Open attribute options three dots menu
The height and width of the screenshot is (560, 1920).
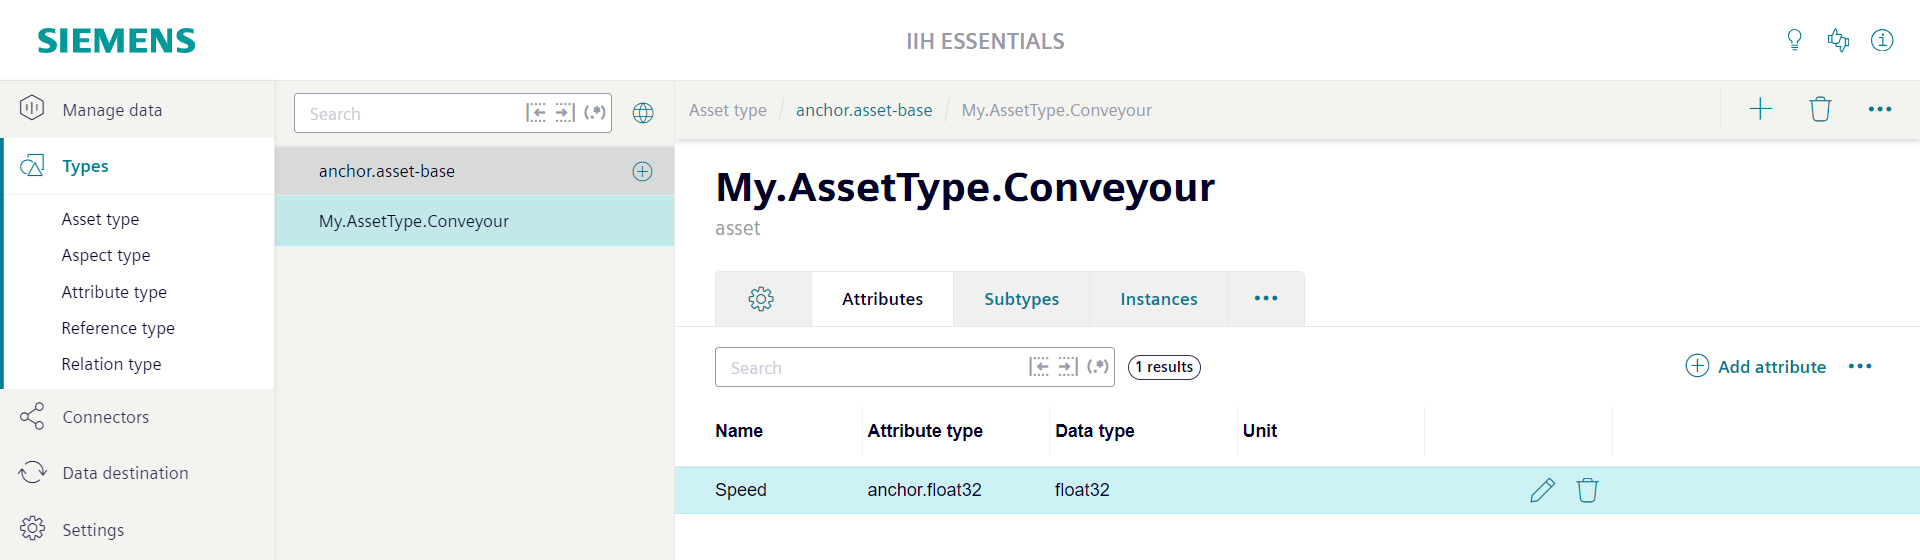pos(1860,367)
